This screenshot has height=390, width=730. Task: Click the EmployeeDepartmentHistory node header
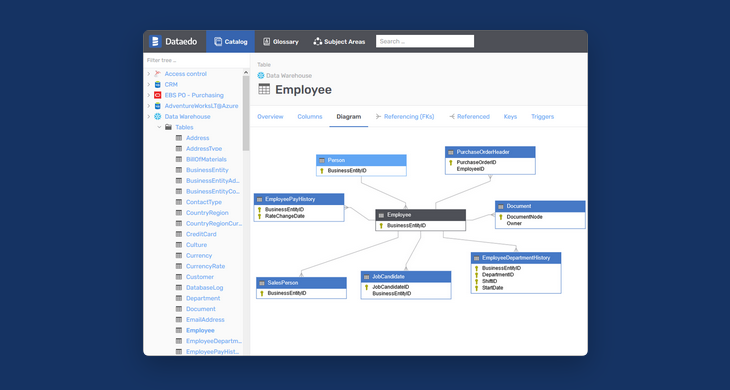tap(516, 258)
